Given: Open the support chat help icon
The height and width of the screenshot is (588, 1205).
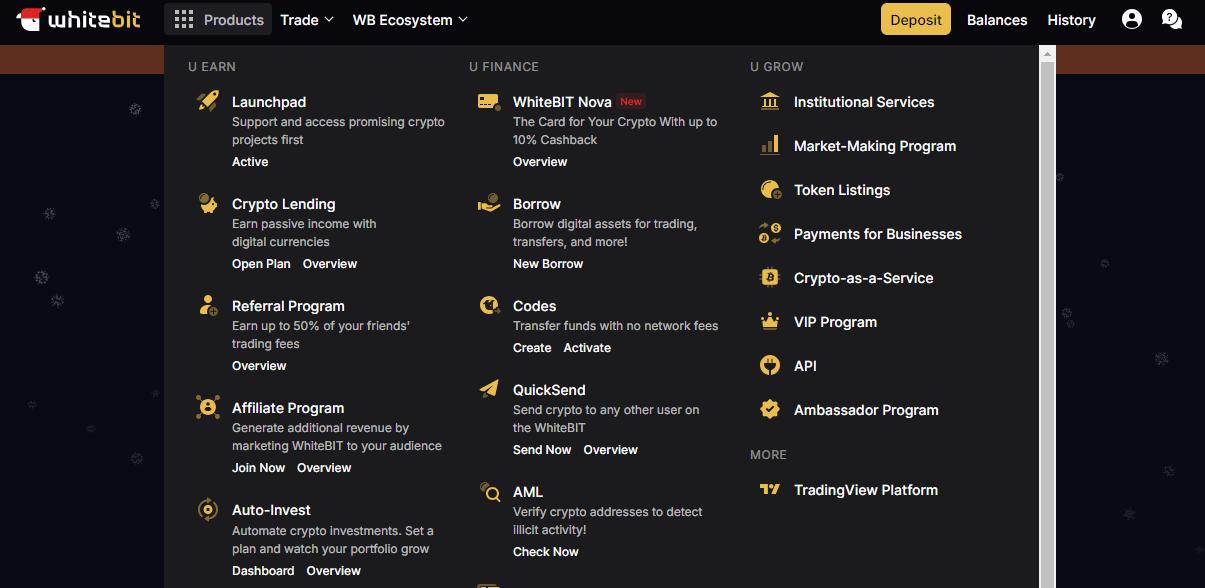Looking at the screenshot, I should click(x=1172, y=19).
